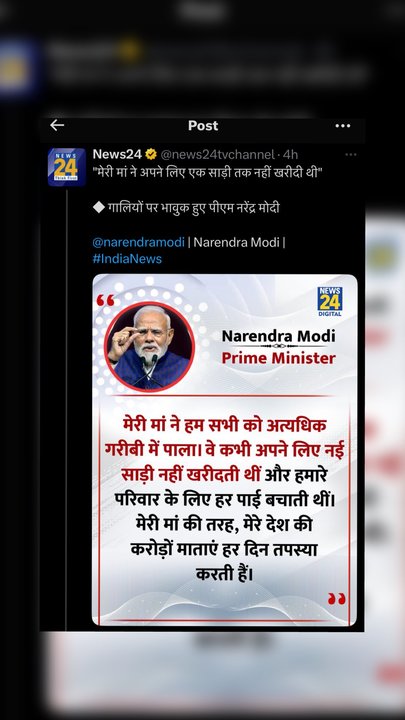The width and height of the screenshot is (405, 720).
Task: Tap the tweet's Hindi headline text
Action: pos(208,174)
